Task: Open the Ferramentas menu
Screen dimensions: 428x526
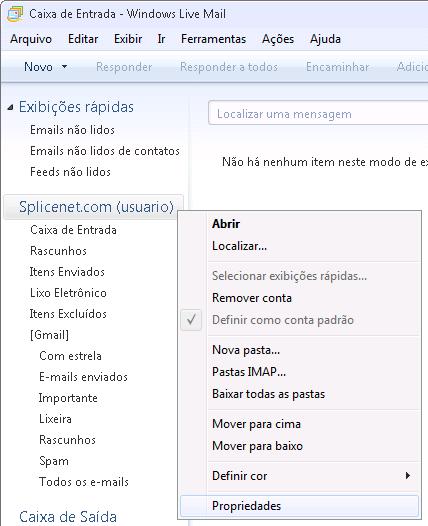Action: coord(213,39)
